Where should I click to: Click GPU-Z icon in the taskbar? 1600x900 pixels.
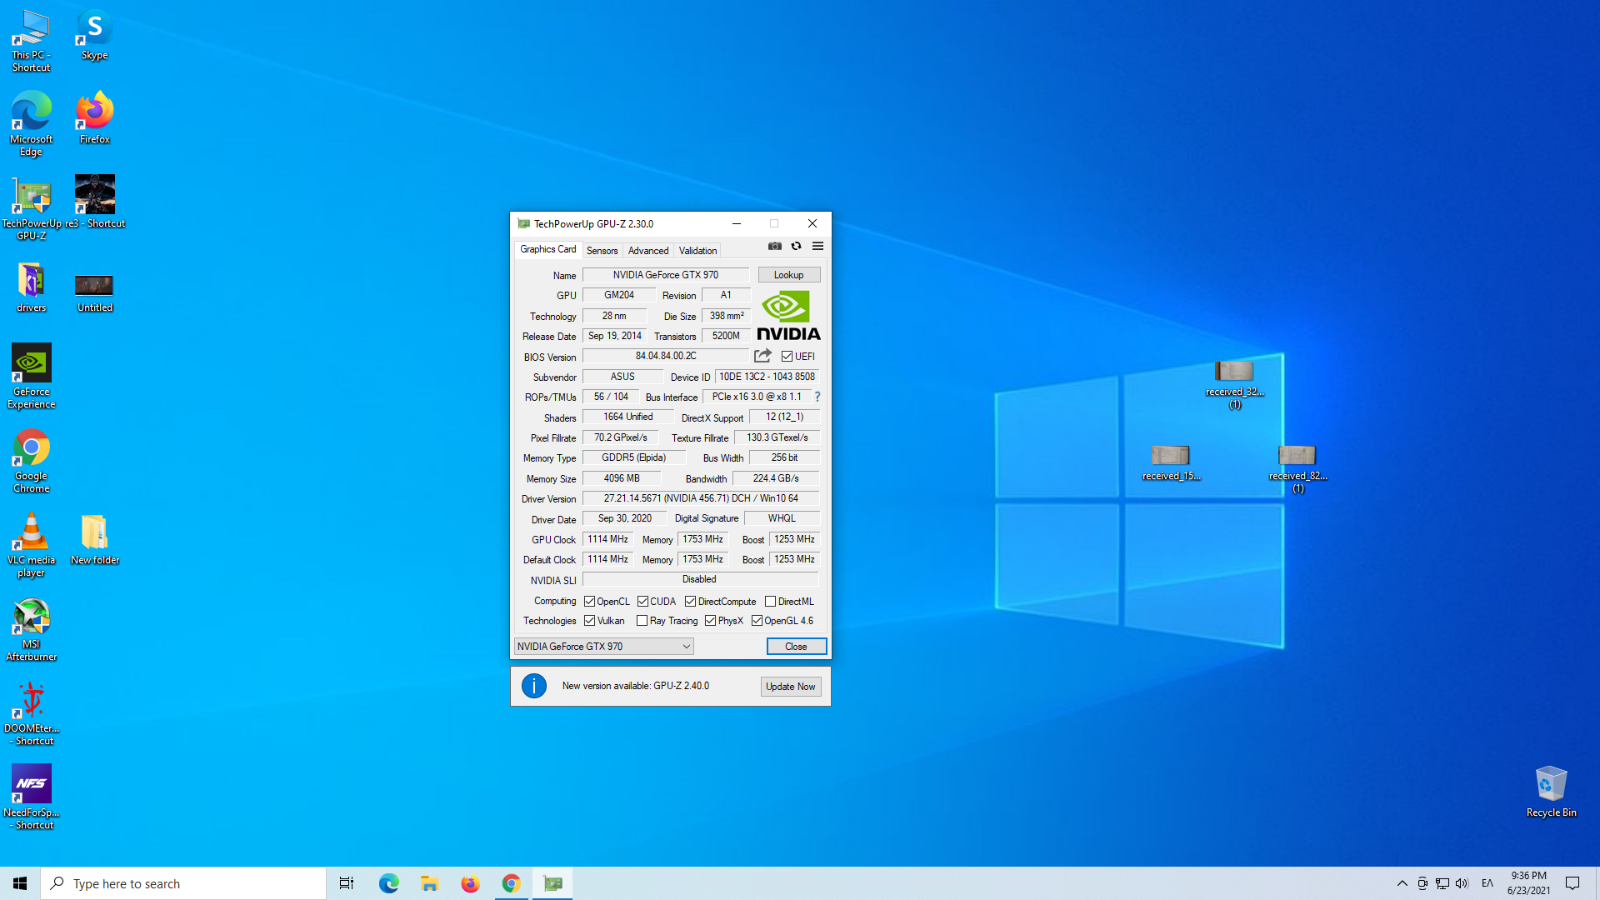coord(553,883)
